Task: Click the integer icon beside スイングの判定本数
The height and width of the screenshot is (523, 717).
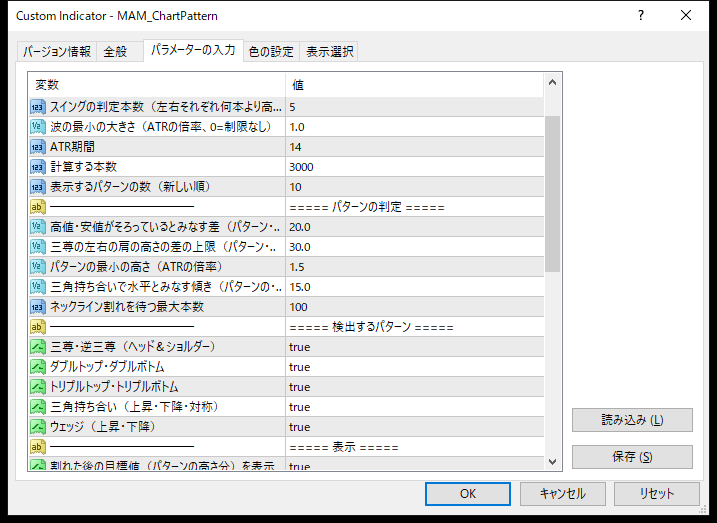Action: pyautogui.click(x=38, y=107)
